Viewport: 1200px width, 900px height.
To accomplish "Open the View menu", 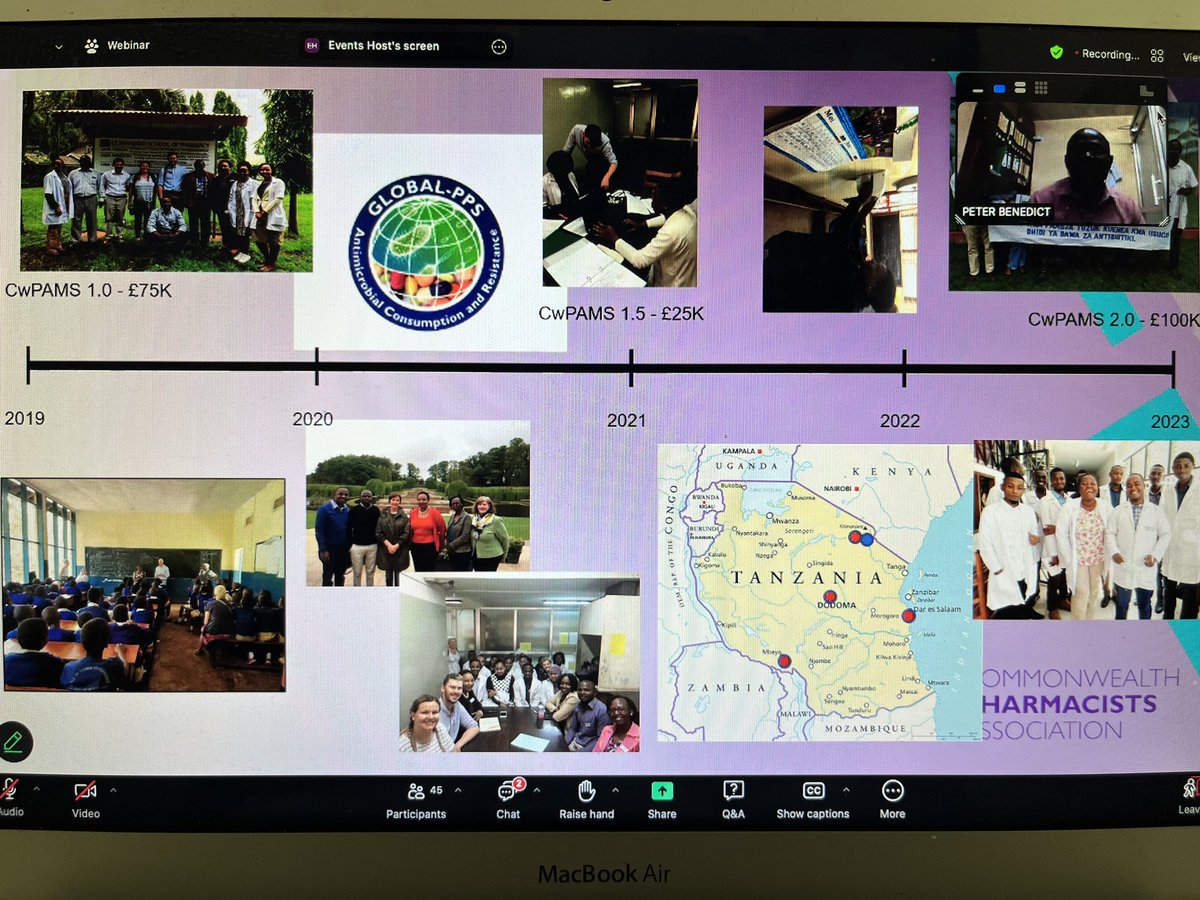I will [x=1190, y=55].
